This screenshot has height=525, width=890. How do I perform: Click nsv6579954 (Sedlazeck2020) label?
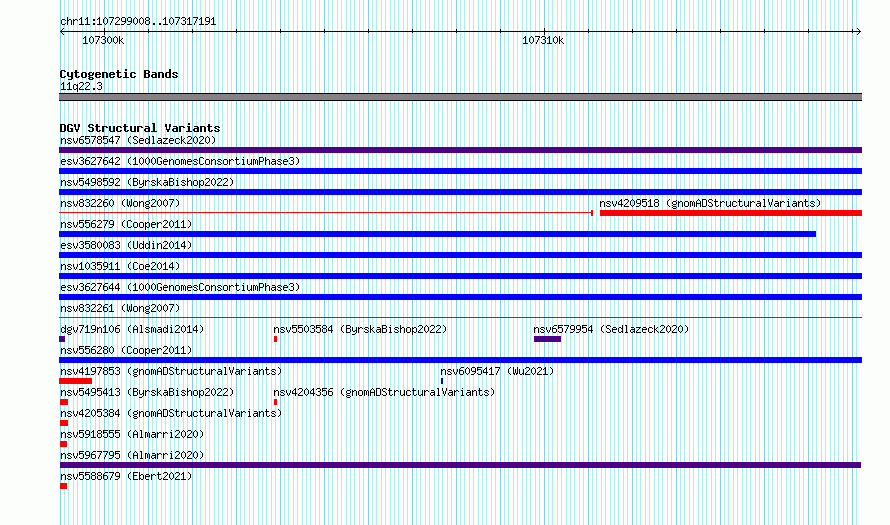tap(611, 329)
